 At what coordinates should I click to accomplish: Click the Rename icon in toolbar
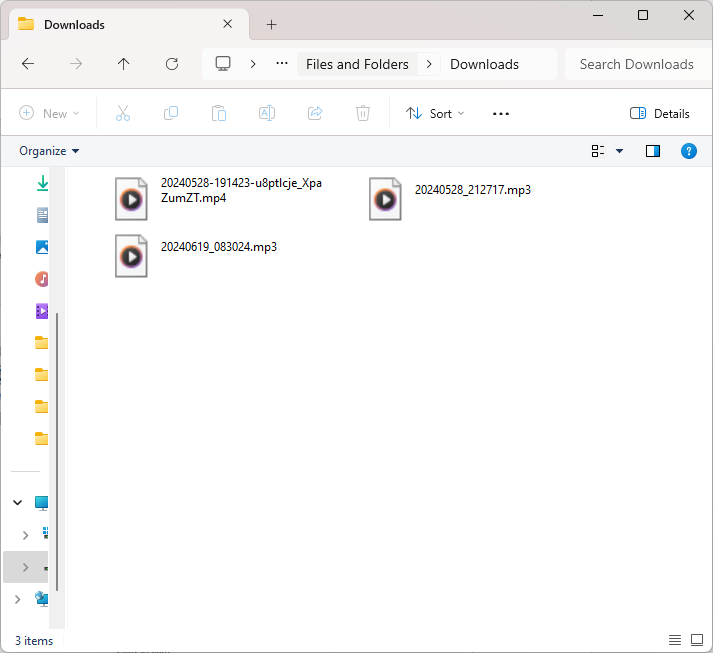(267, 113)
